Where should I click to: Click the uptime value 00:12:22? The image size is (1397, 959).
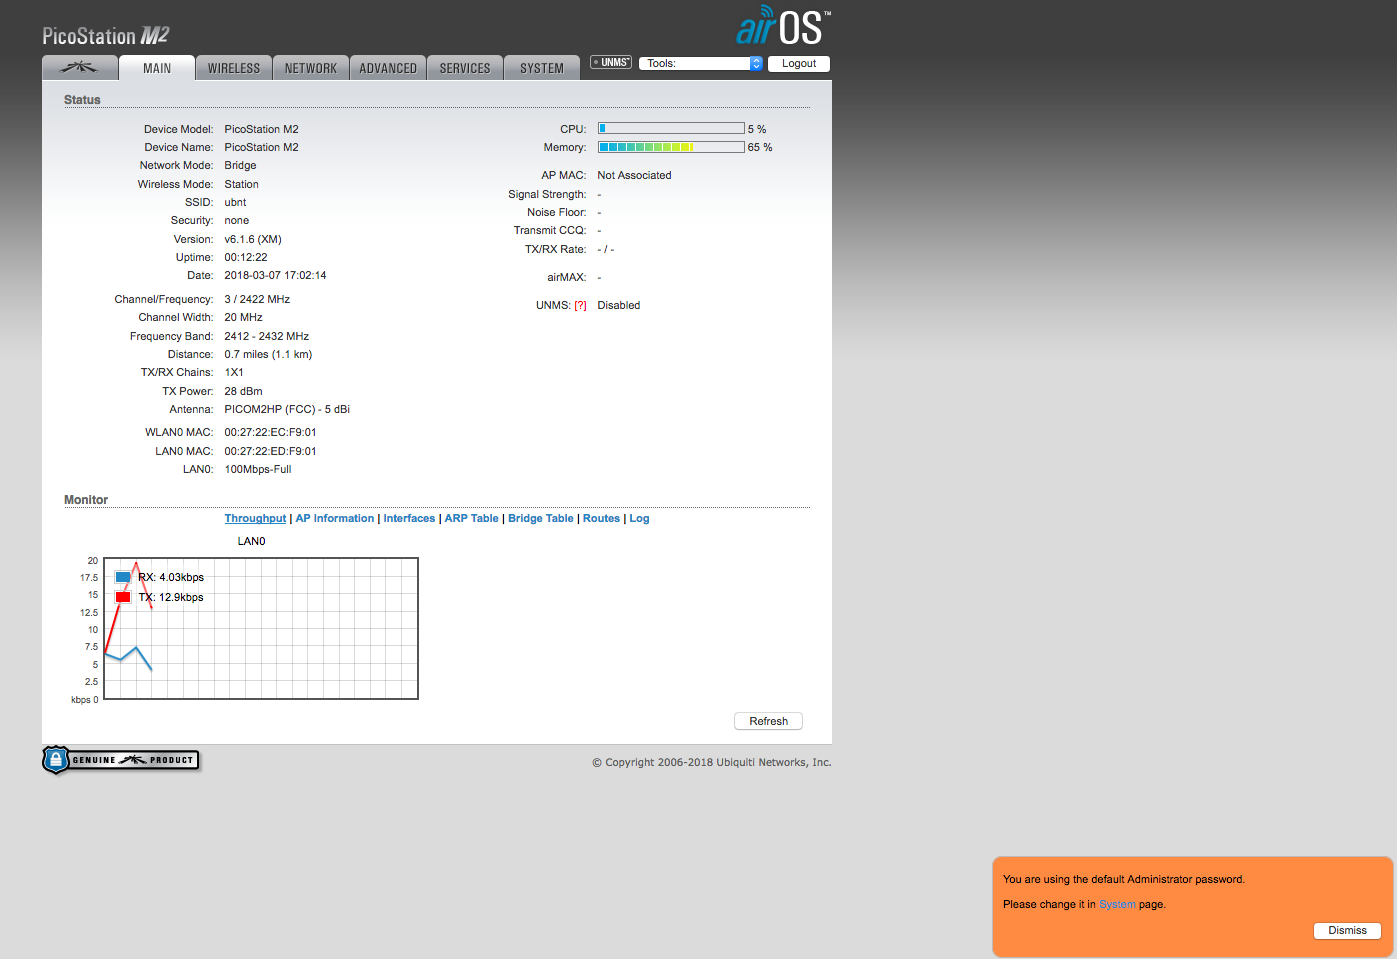click(246, 257)
